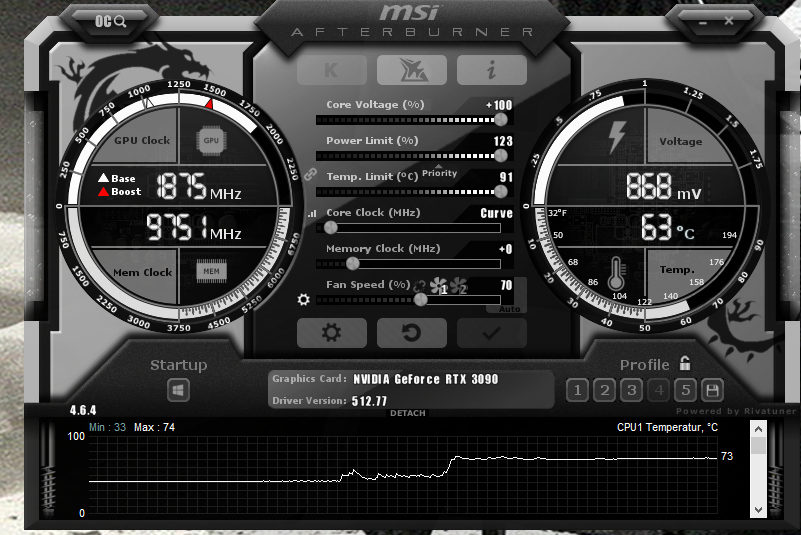This screenshot has height=535, width=801.
Task: Reset settings with the circular arrow button
Action: [412, 333]
